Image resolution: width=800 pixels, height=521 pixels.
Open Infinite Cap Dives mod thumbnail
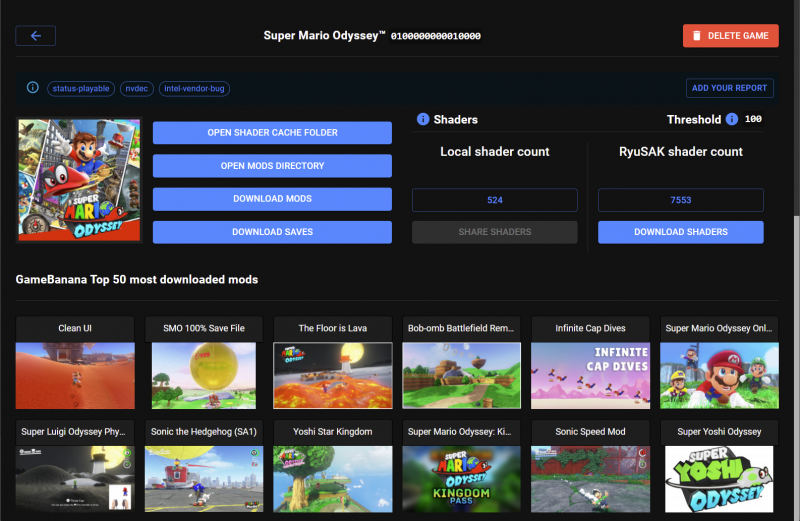tap(590, 376)
